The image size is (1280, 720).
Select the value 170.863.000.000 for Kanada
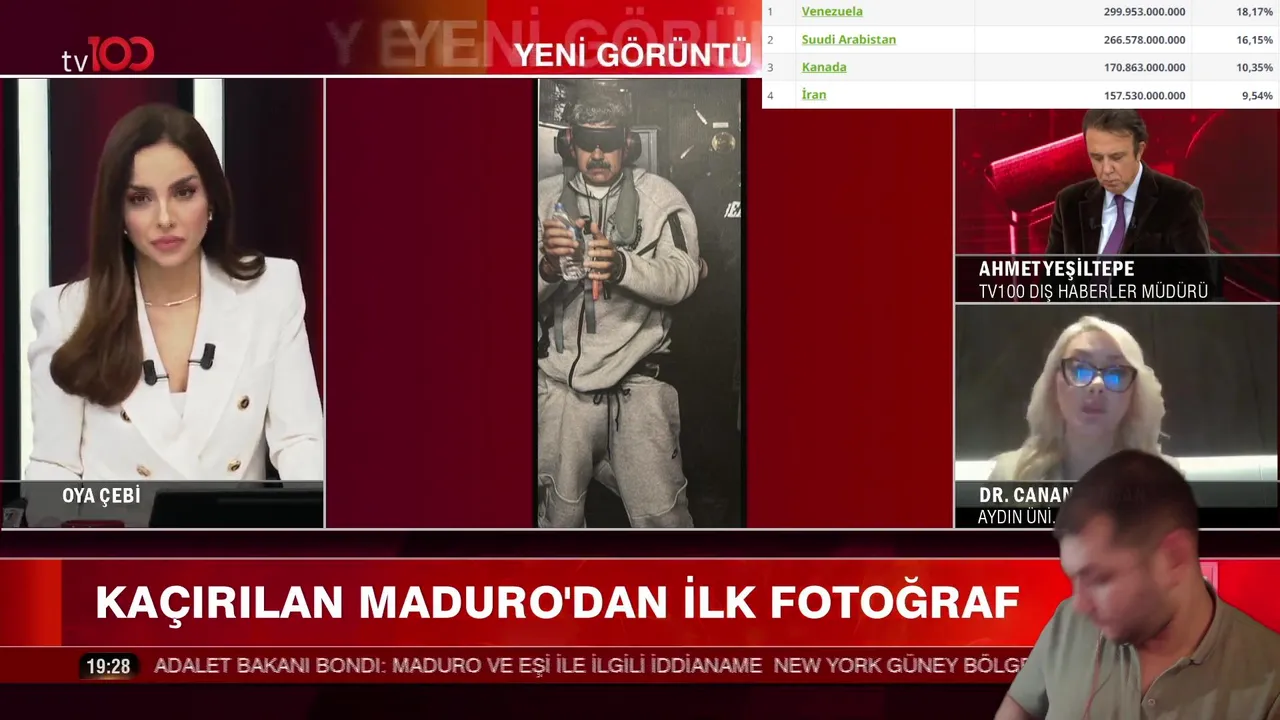1144,68
